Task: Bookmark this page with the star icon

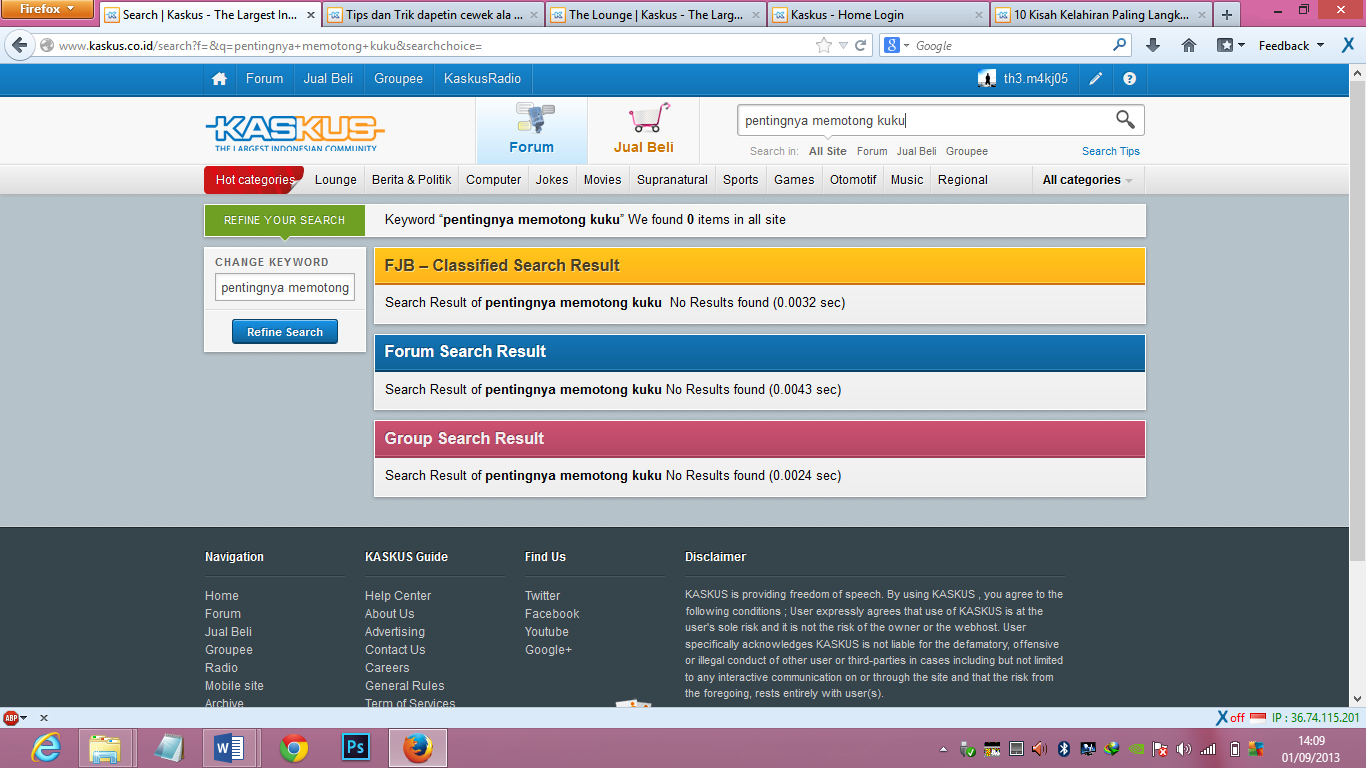Action: tap(823, 45)
